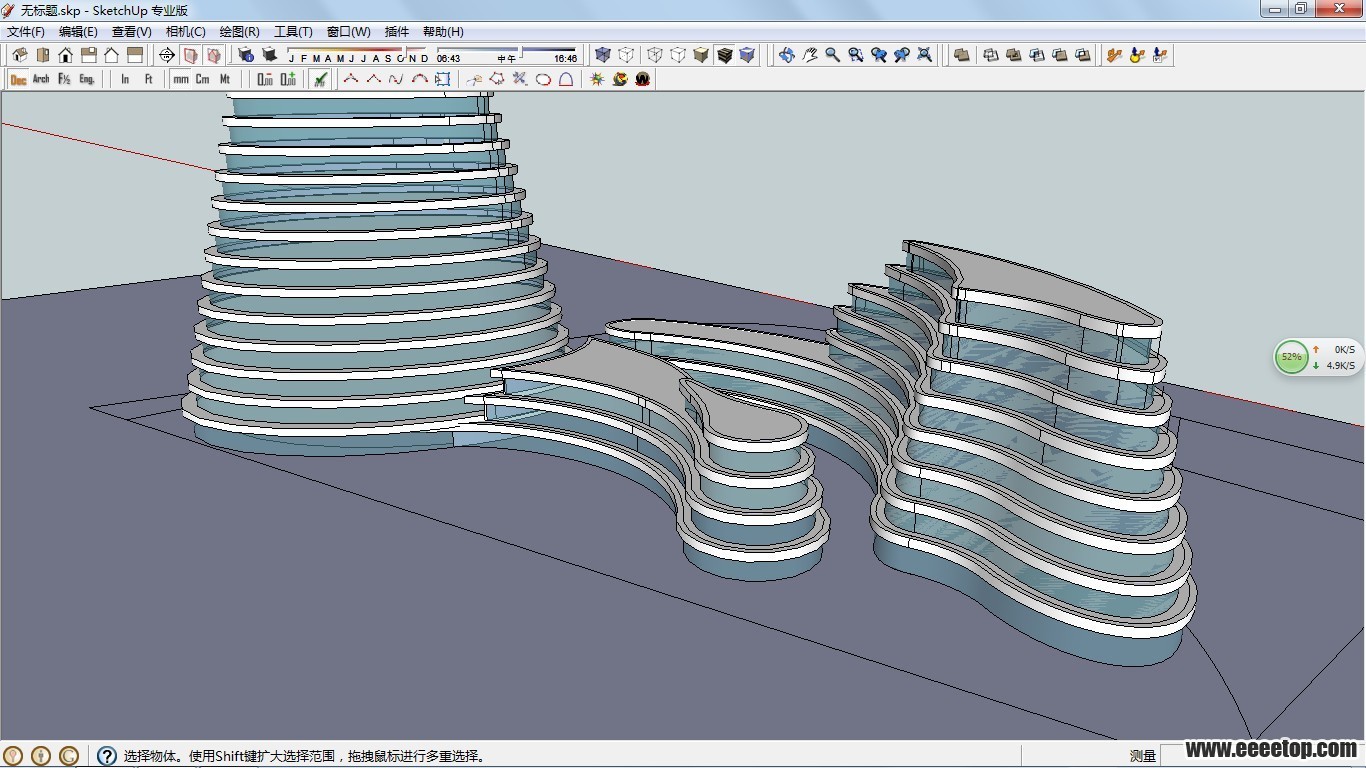
Task: Select the Orbit camera tool
Action: click(786, 55)
